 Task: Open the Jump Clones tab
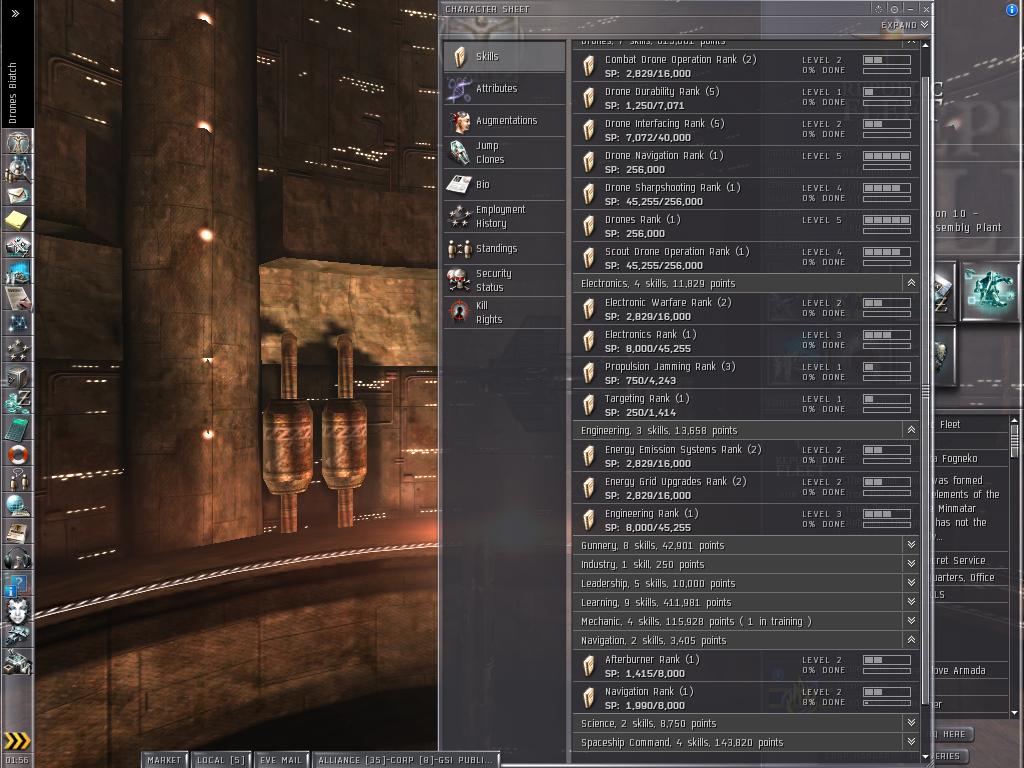(504, 153)
